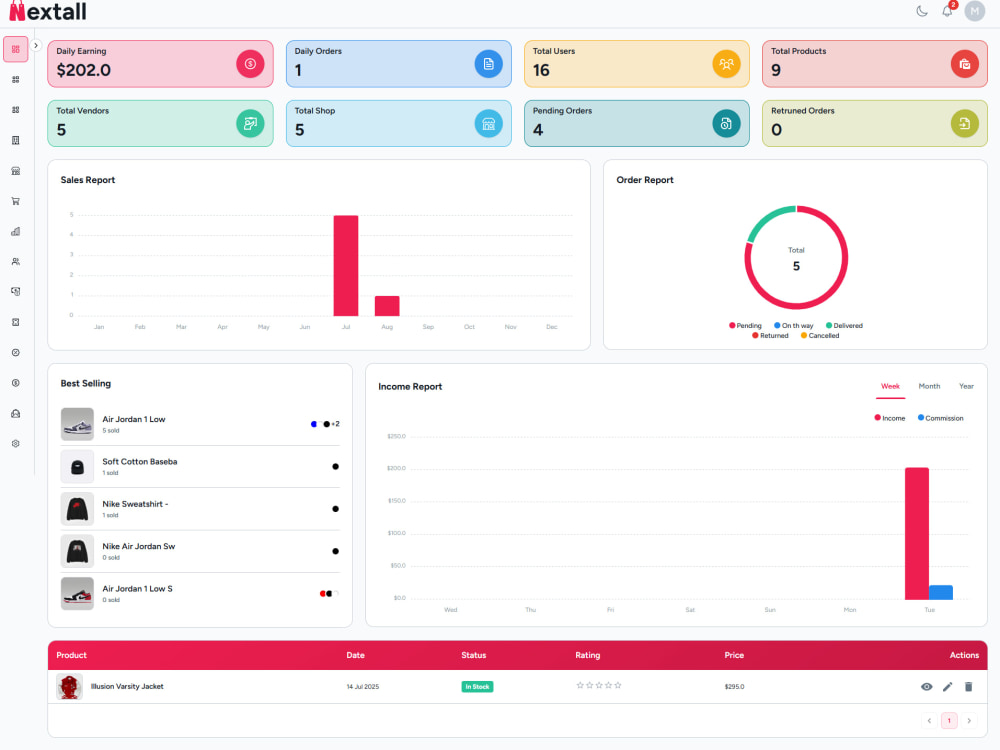Toggle the Returned legend entry
The height and width of the screenshot is (750, 1000).
pos(770,335)
